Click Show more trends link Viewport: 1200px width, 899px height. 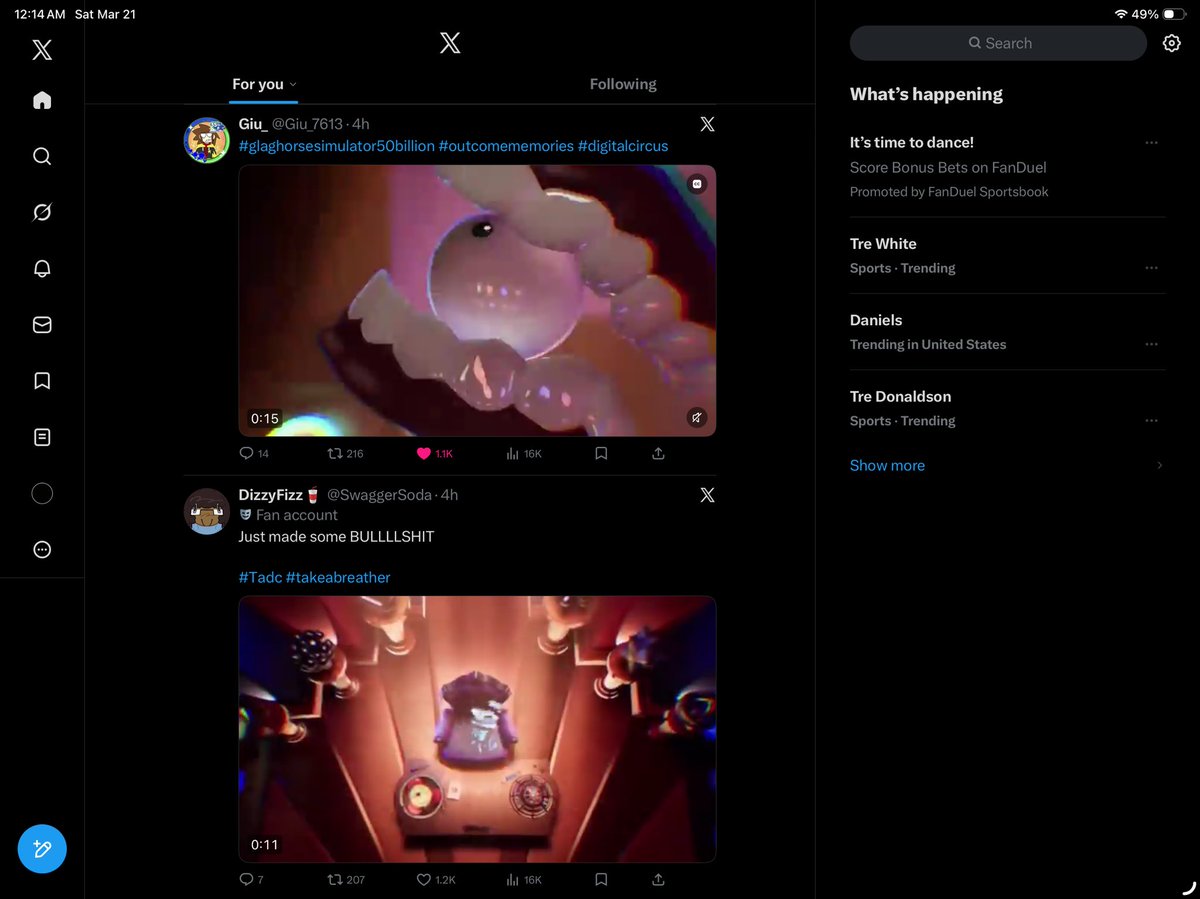pos(887,465)
